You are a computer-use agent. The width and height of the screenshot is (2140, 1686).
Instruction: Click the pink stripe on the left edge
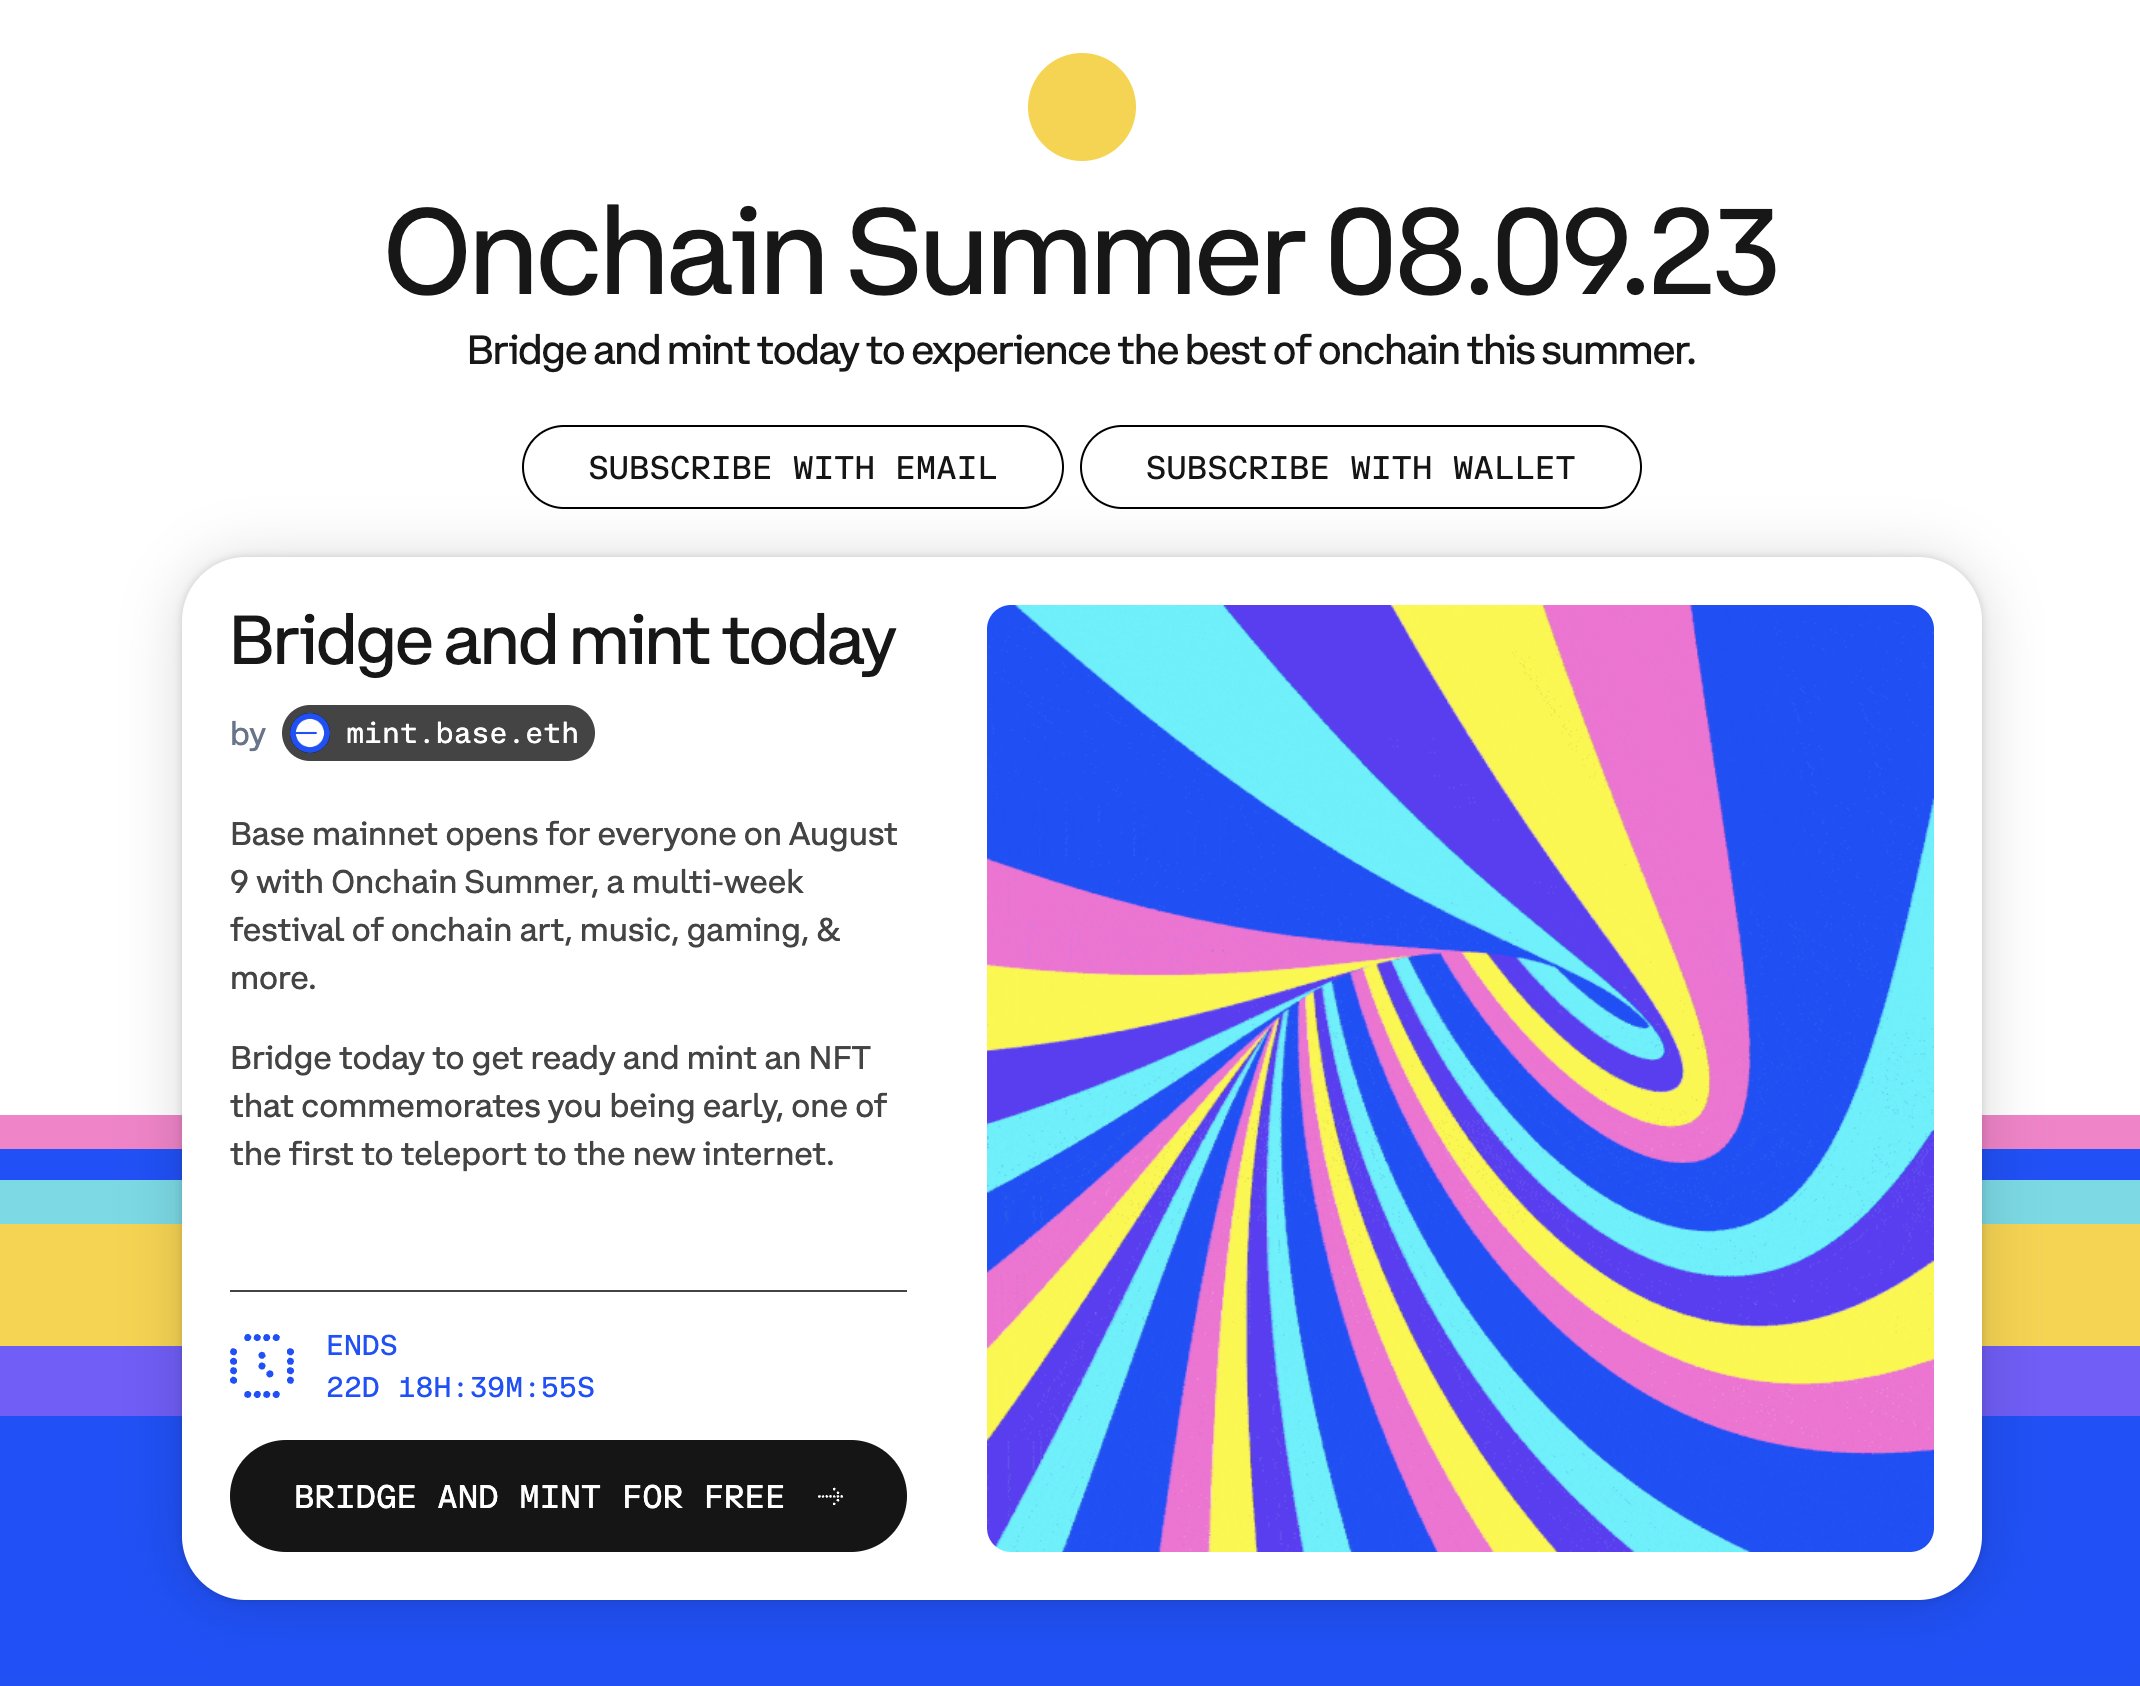coord(90,1132)
